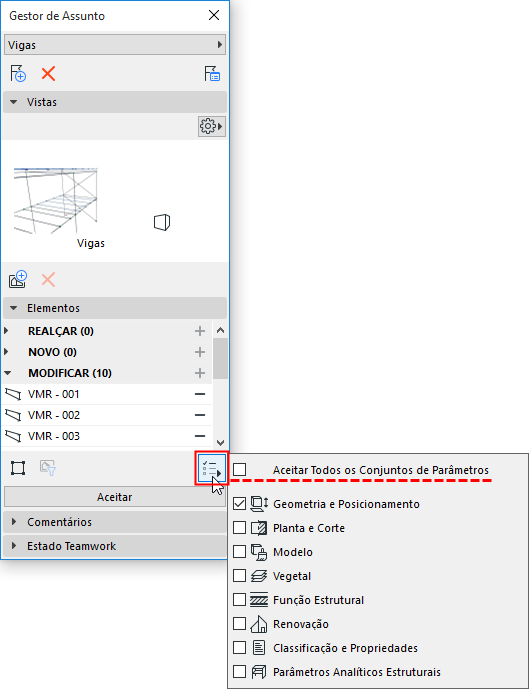Select the VMR - 001 element row

tap(107, 394)
